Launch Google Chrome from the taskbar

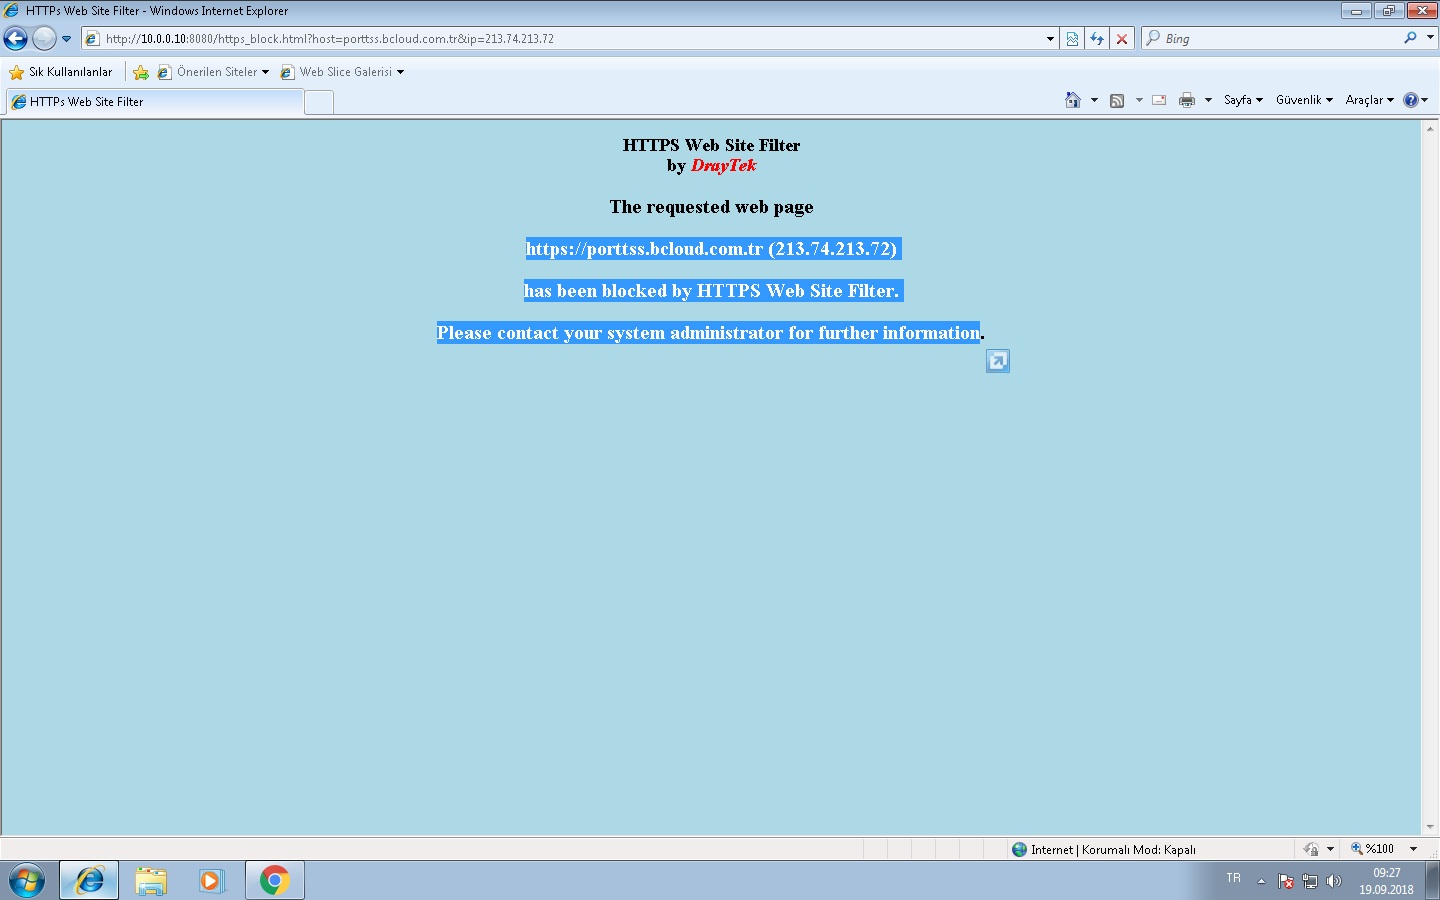click(274, 880)
